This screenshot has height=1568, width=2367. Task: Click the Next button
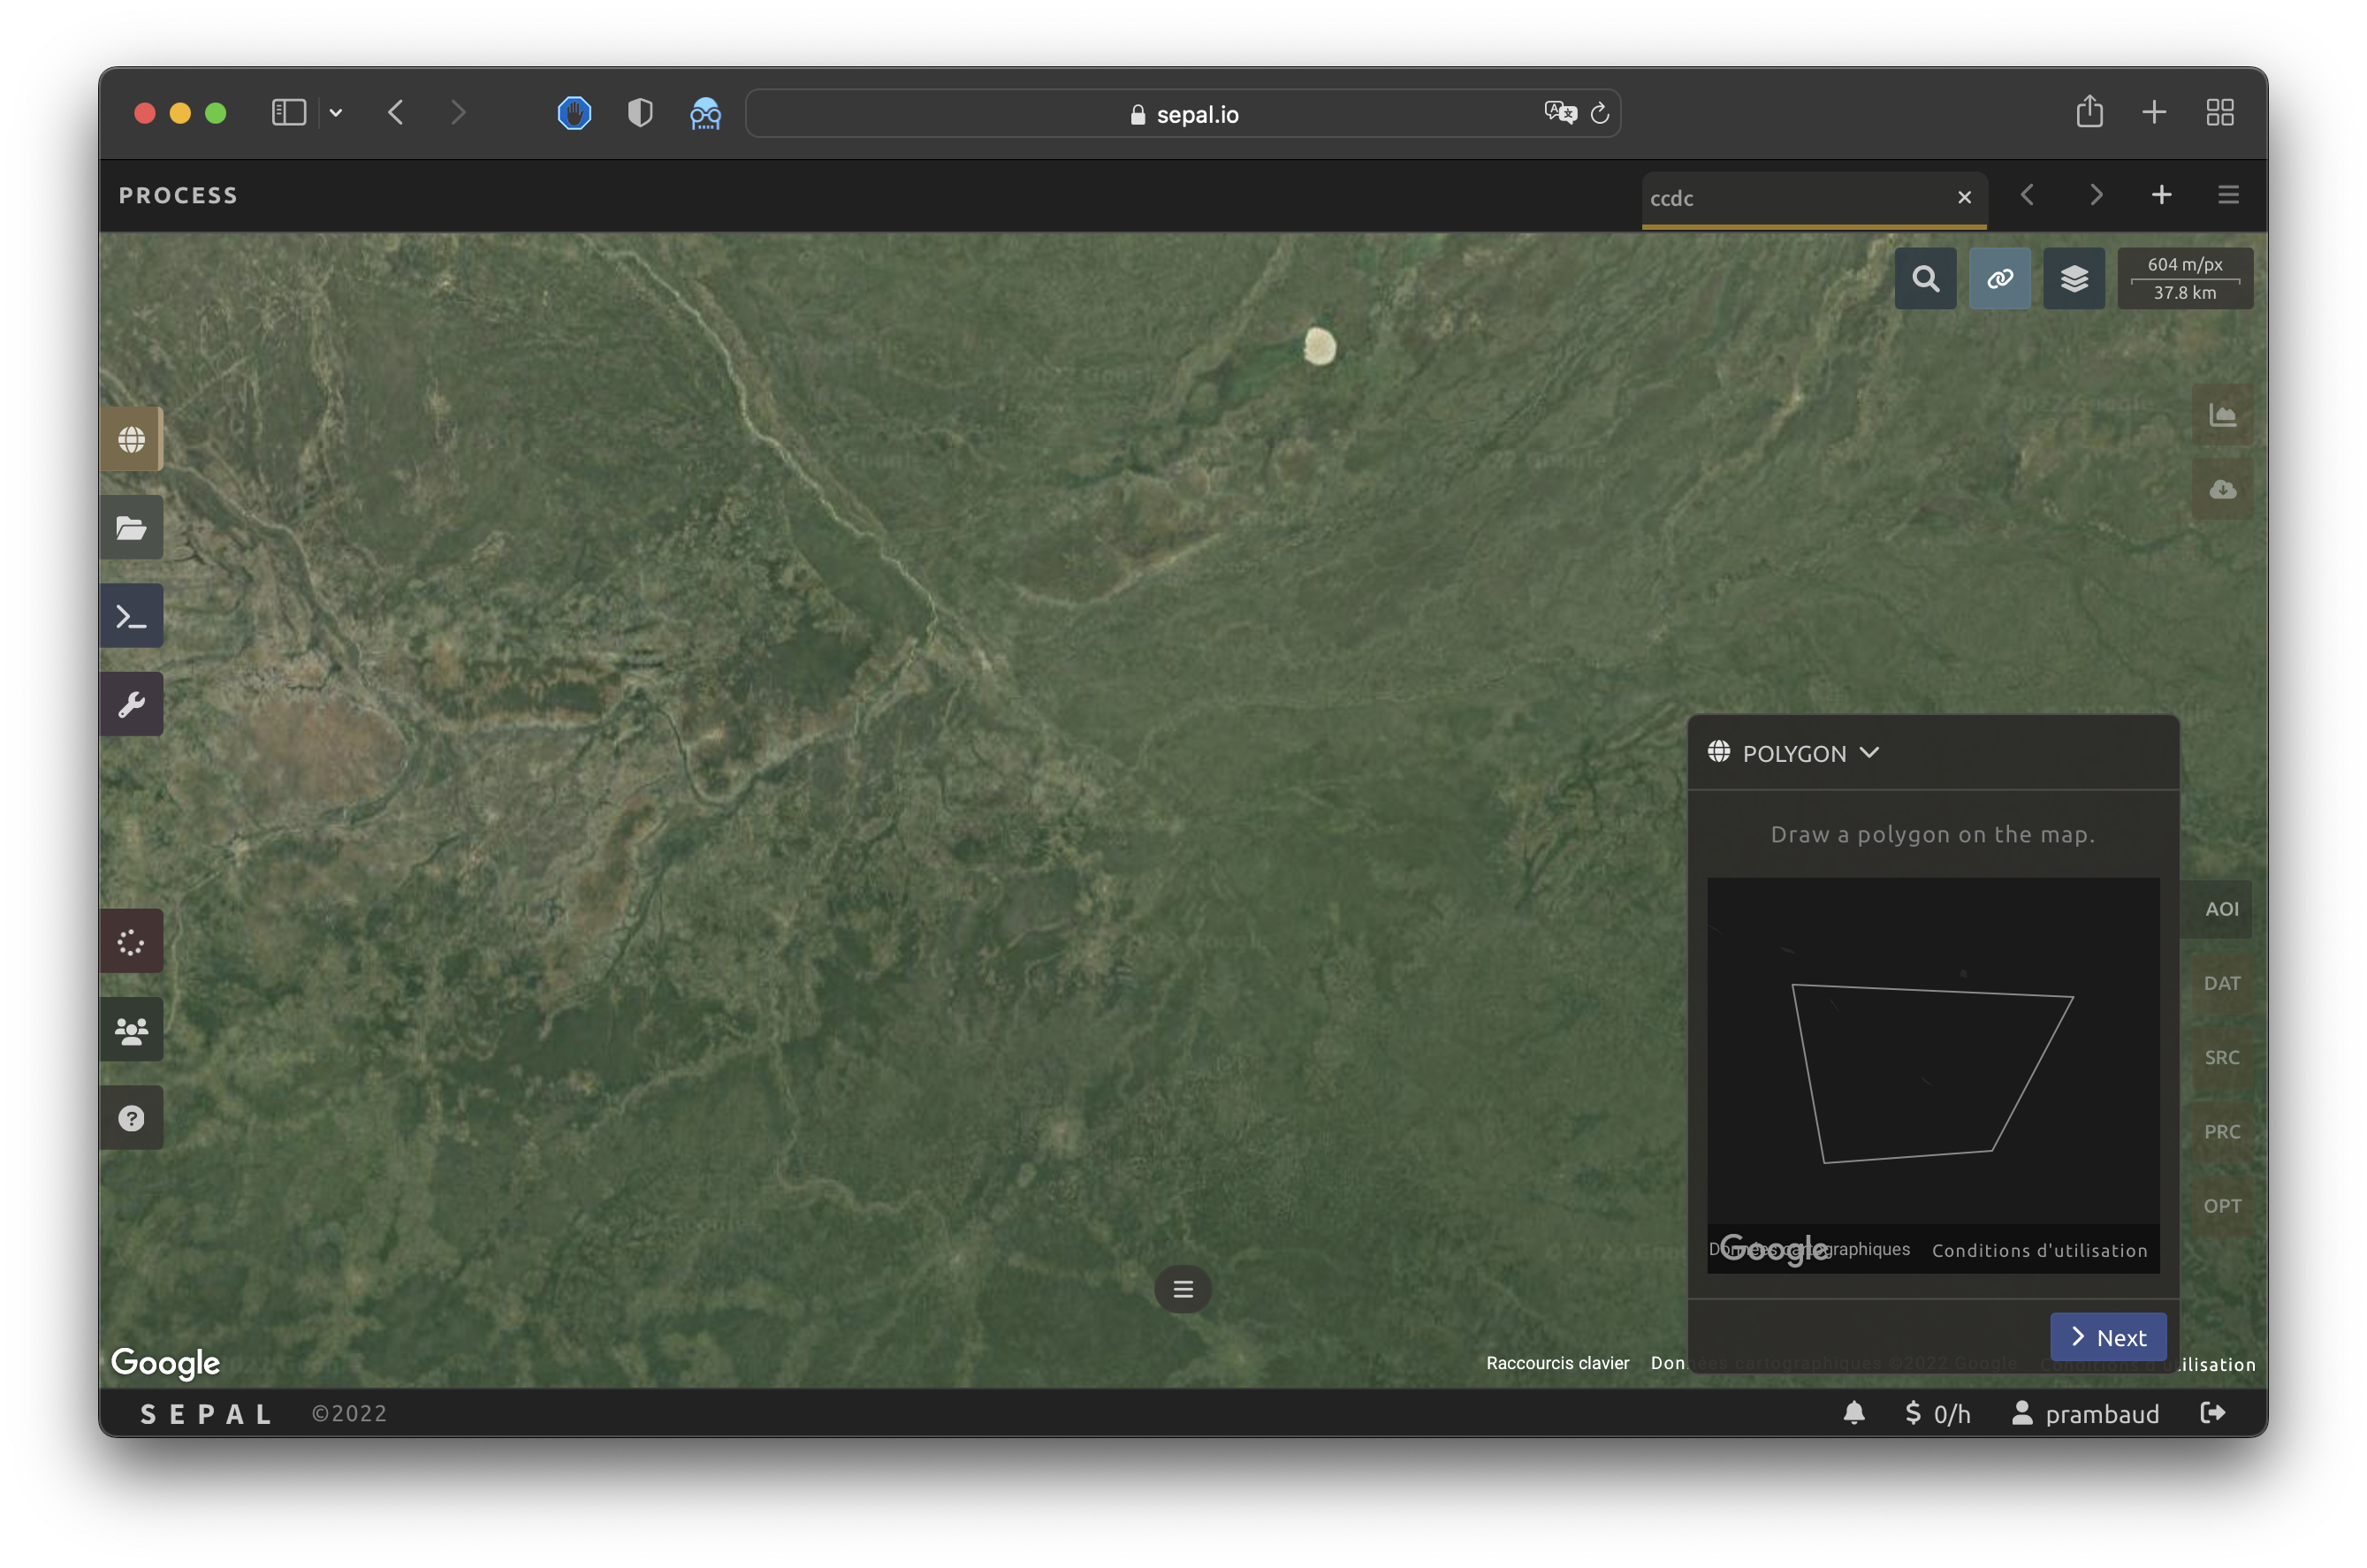(x=2108, y=1337)
